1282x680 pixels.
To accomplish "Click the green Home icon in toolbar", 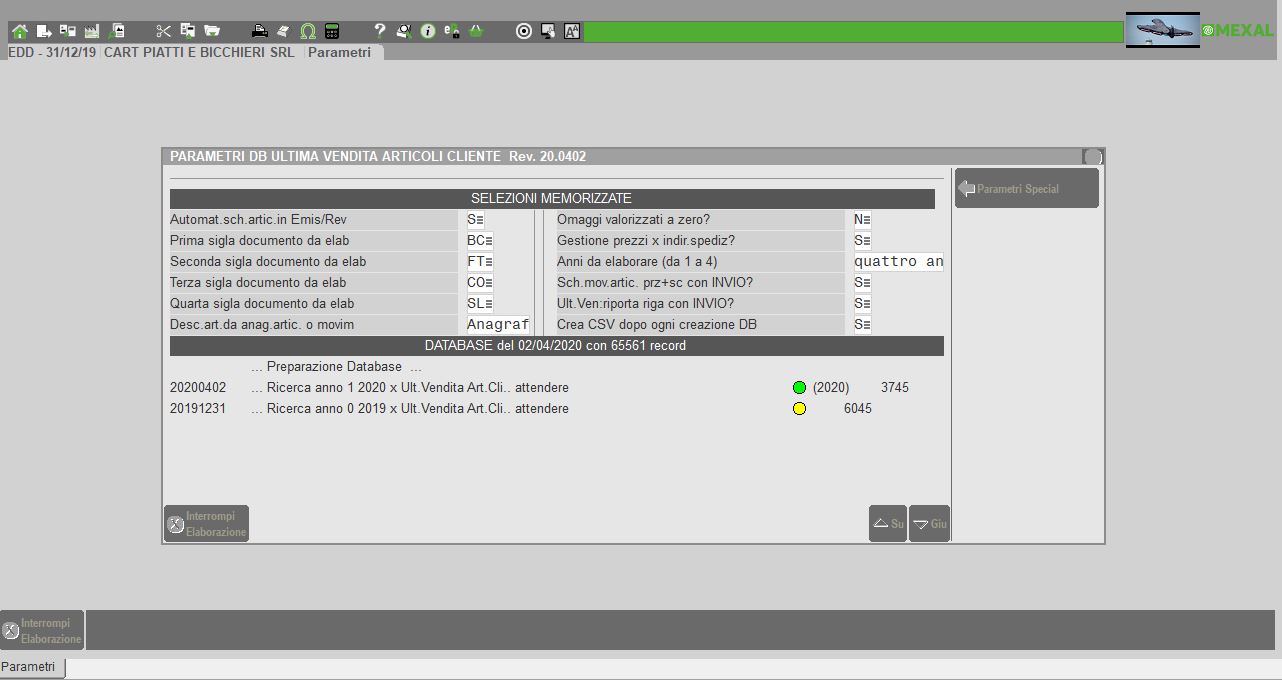I will [x=20, y=31].
